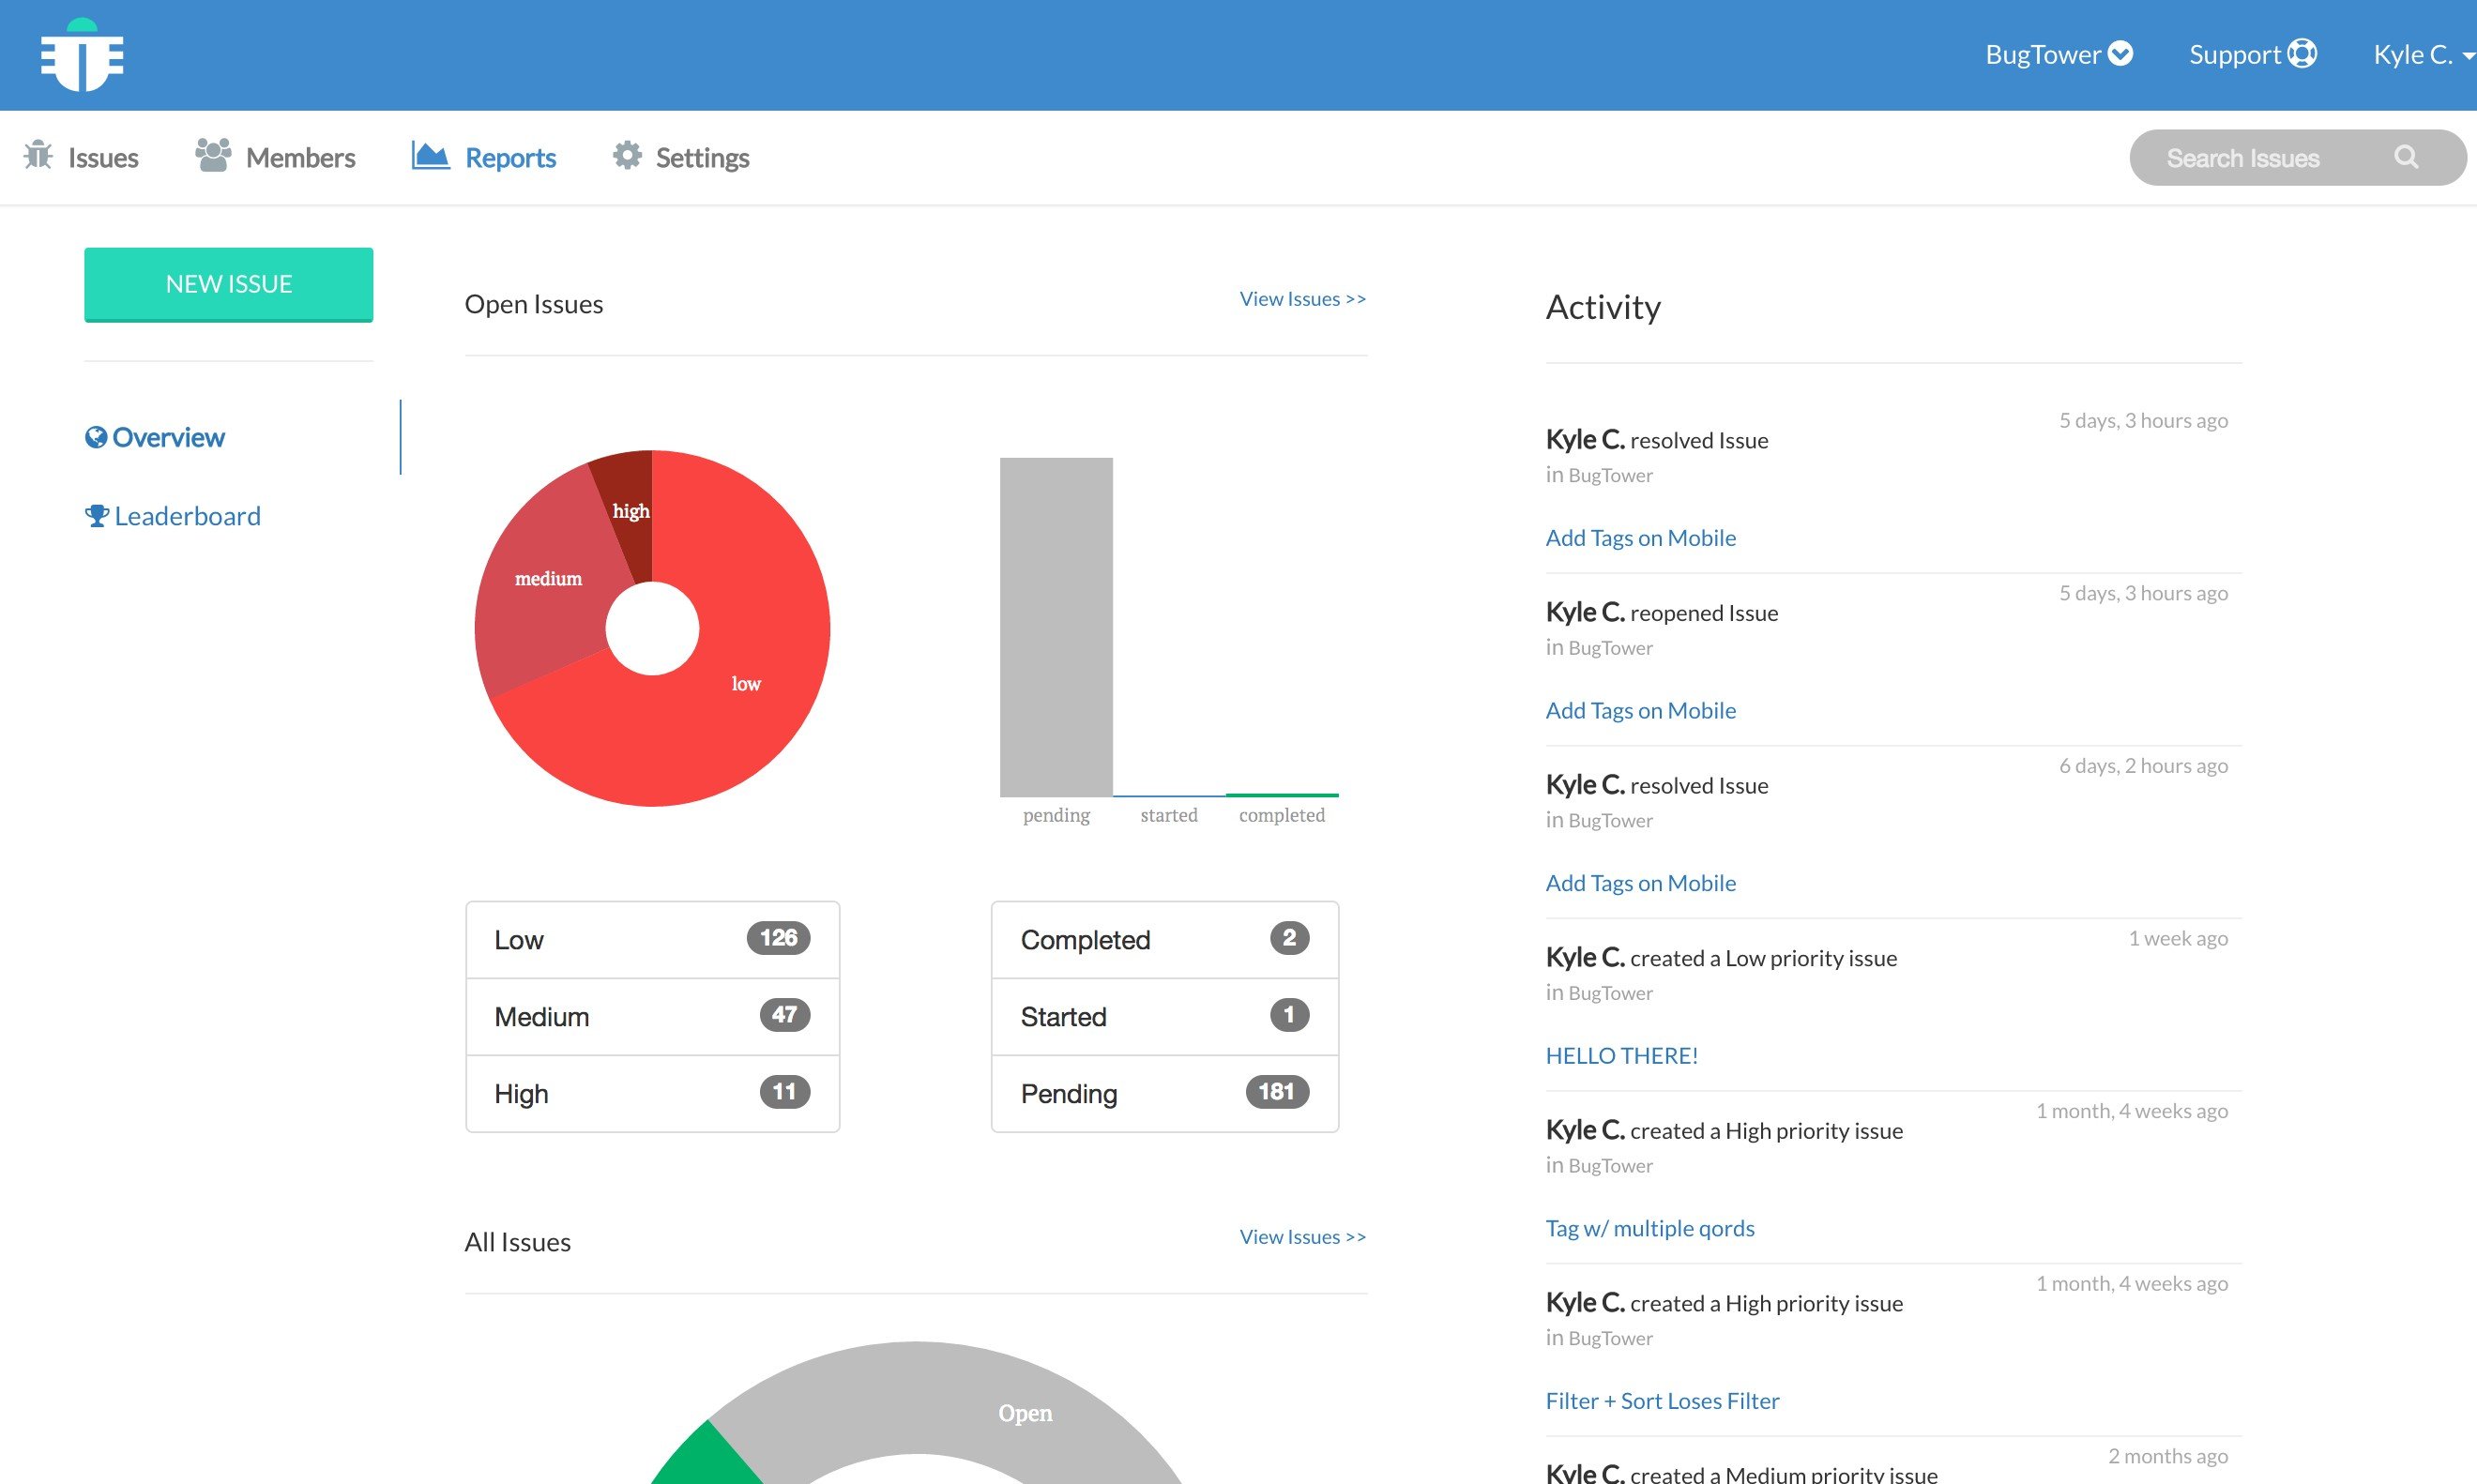Screen dimensions: 2477x1484
Task: Click the "pending" axis label
Action: (x=1056, y=816)
